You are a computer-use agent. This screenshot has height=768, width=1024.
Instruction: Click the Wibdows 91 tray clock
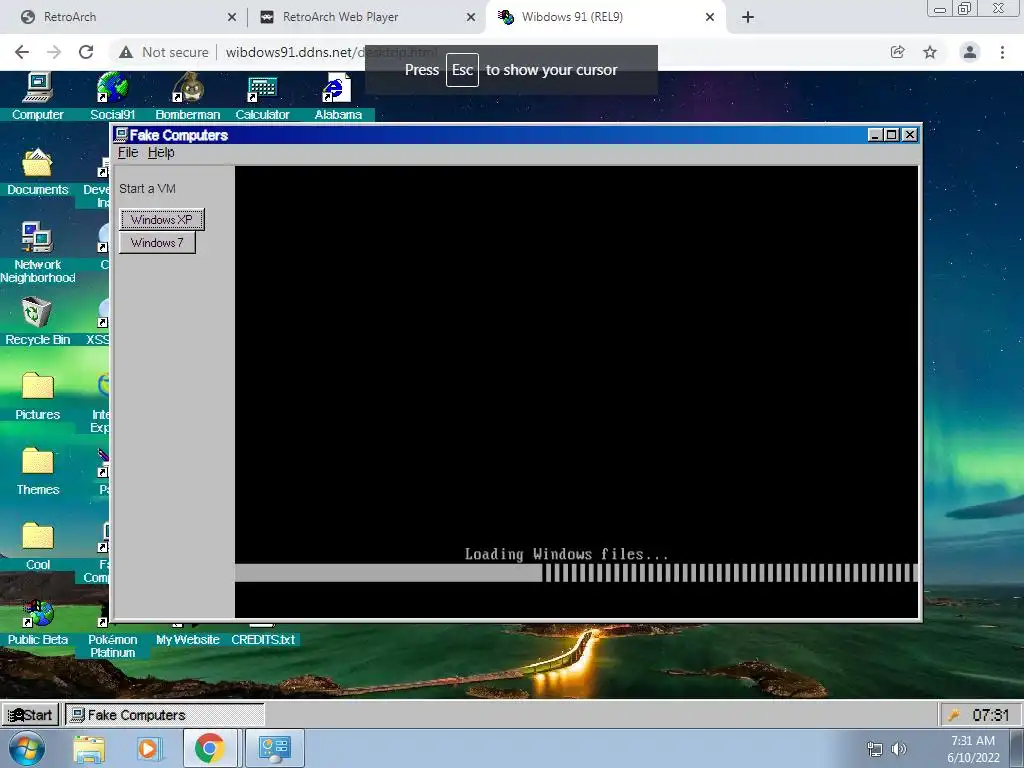990,715
